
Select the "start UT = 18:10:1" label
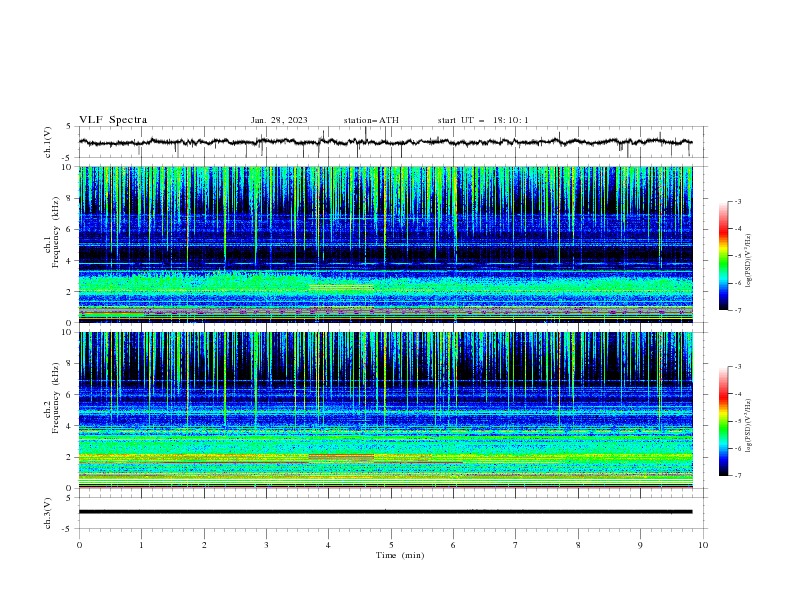click(483, 120)
